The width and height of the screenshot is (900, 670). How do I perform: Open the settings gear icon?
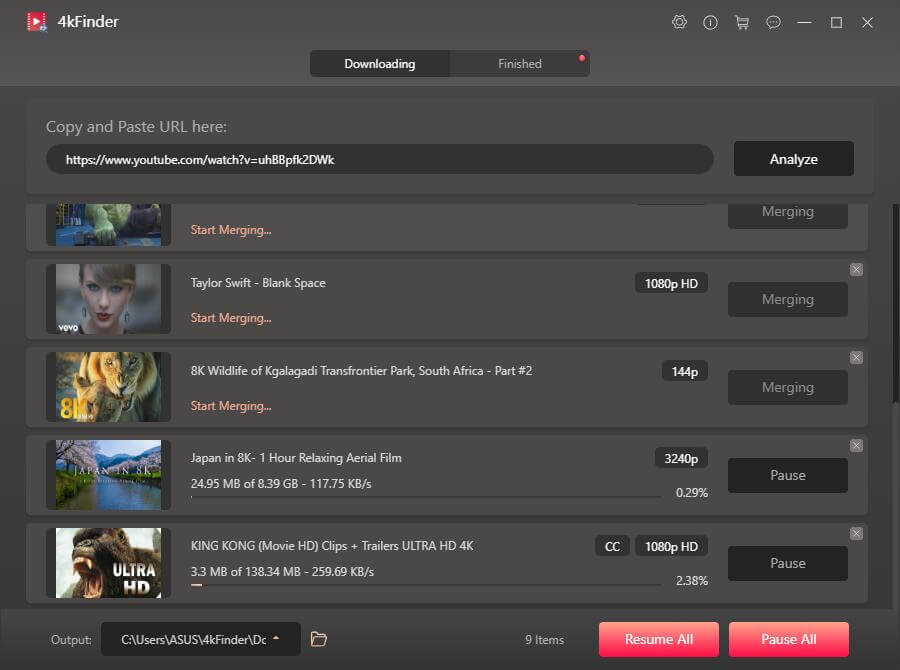680,22
